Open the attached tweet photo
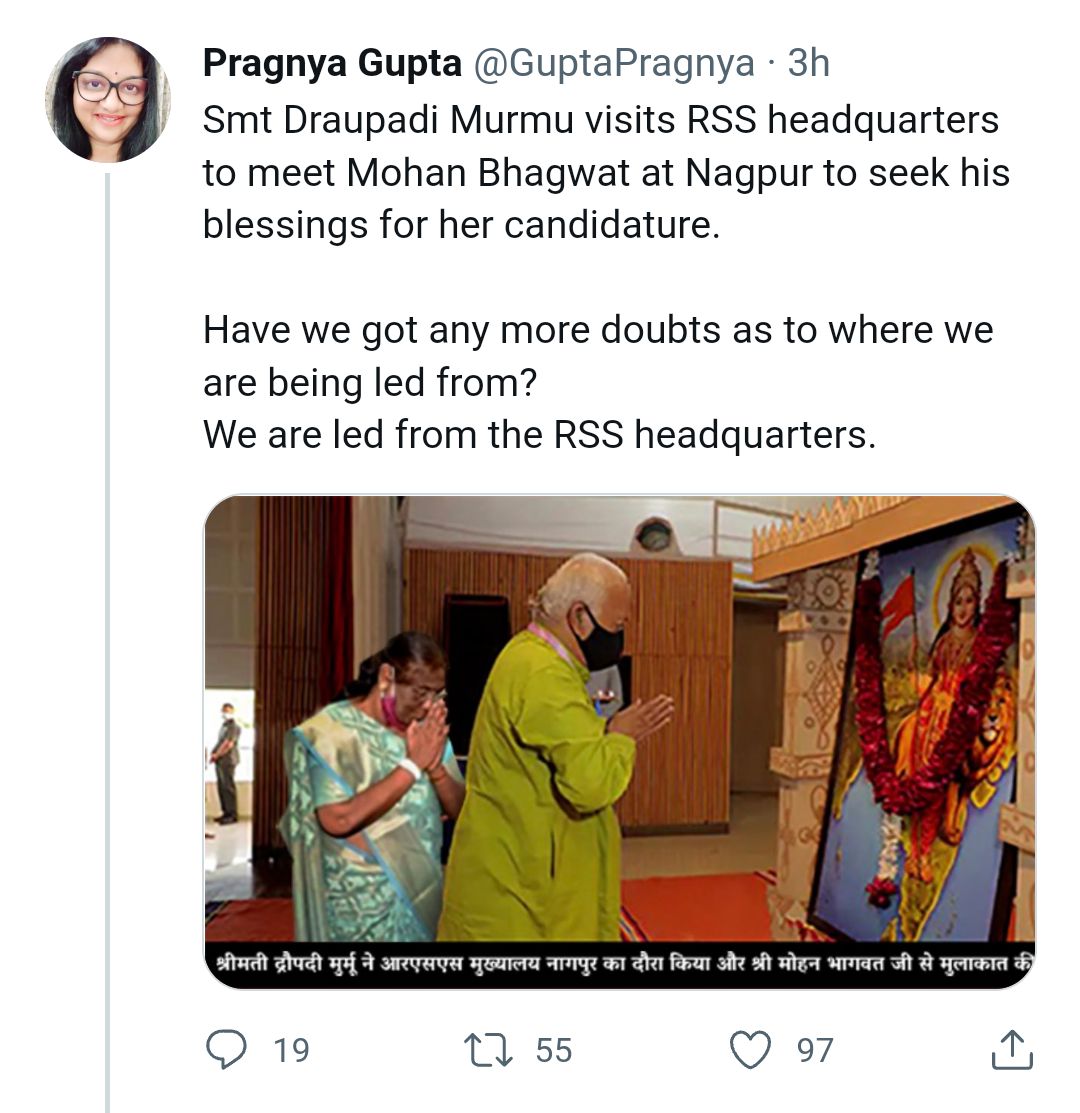The image size is (1080, 1113). (x=619, y=741)
